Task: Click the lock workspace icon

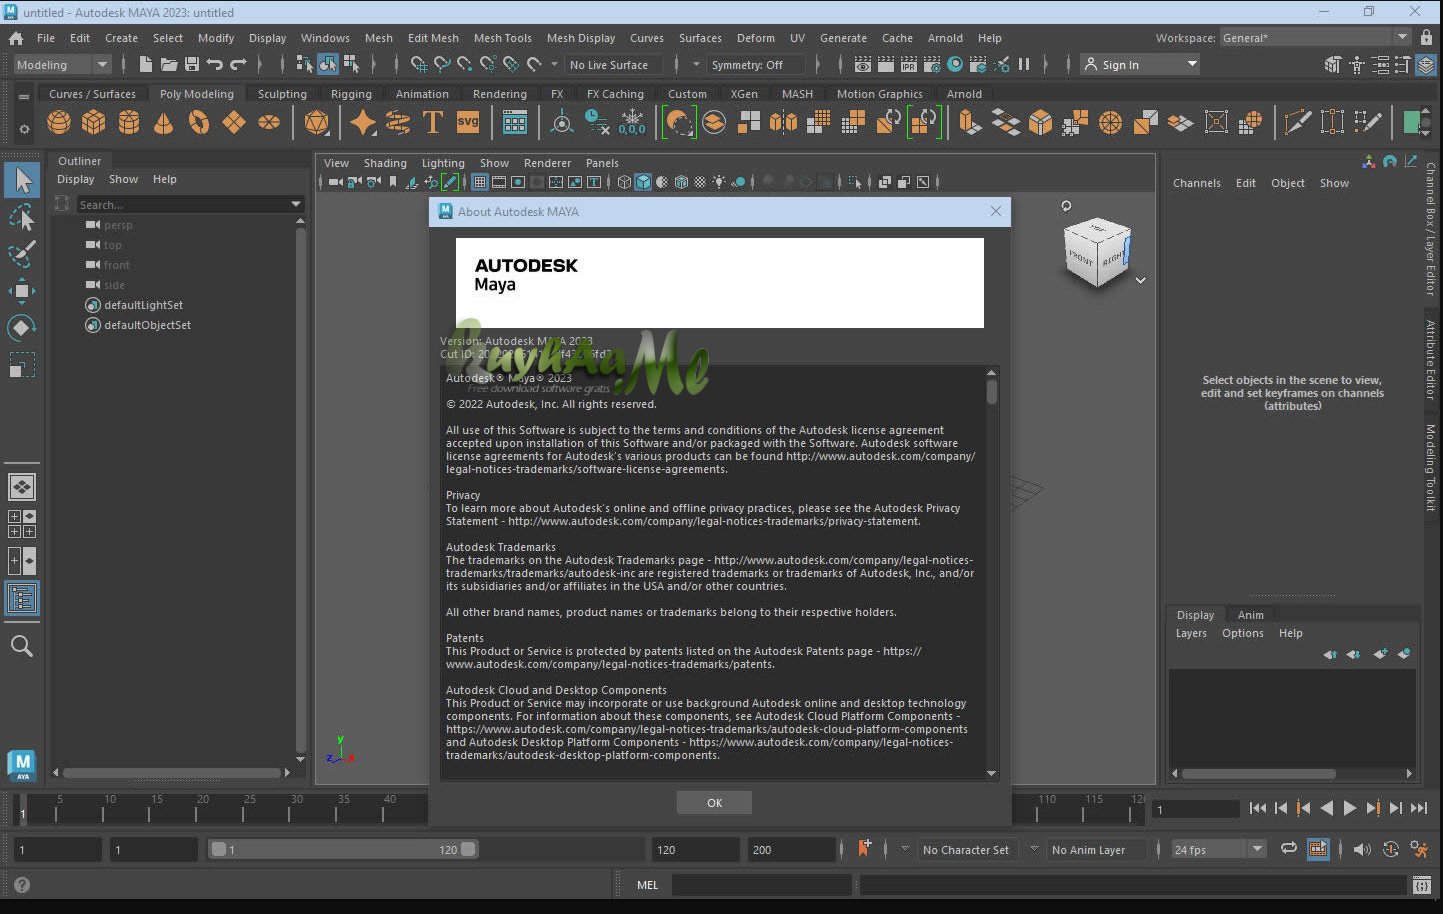Action: (1426, 38)
